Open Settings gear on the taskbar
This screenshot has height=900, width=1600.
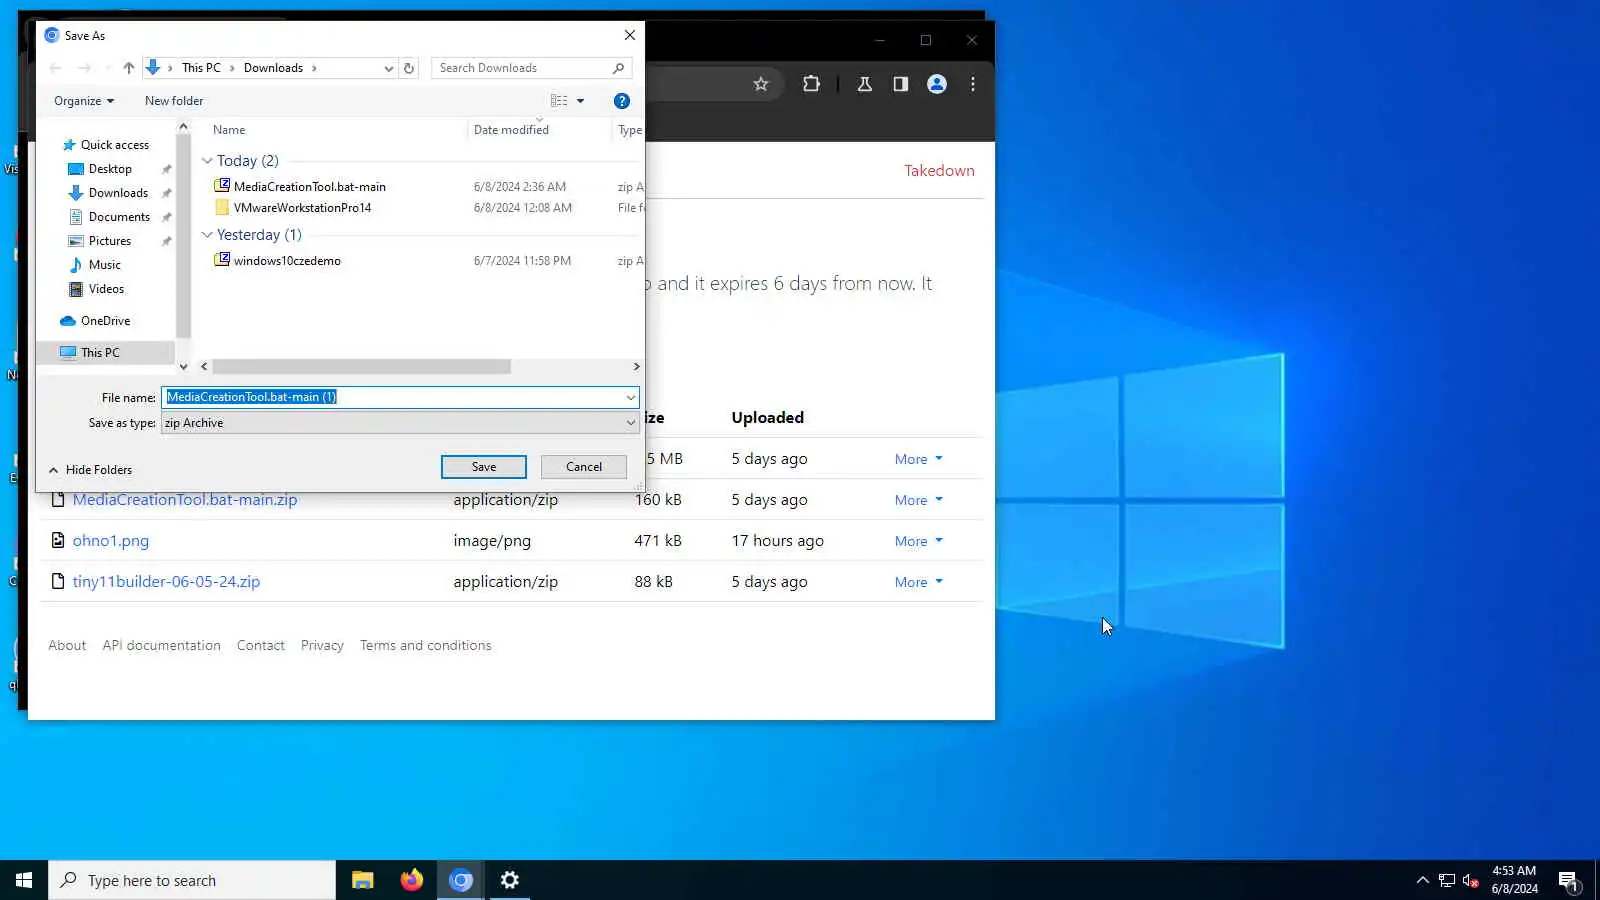[509, 880]
